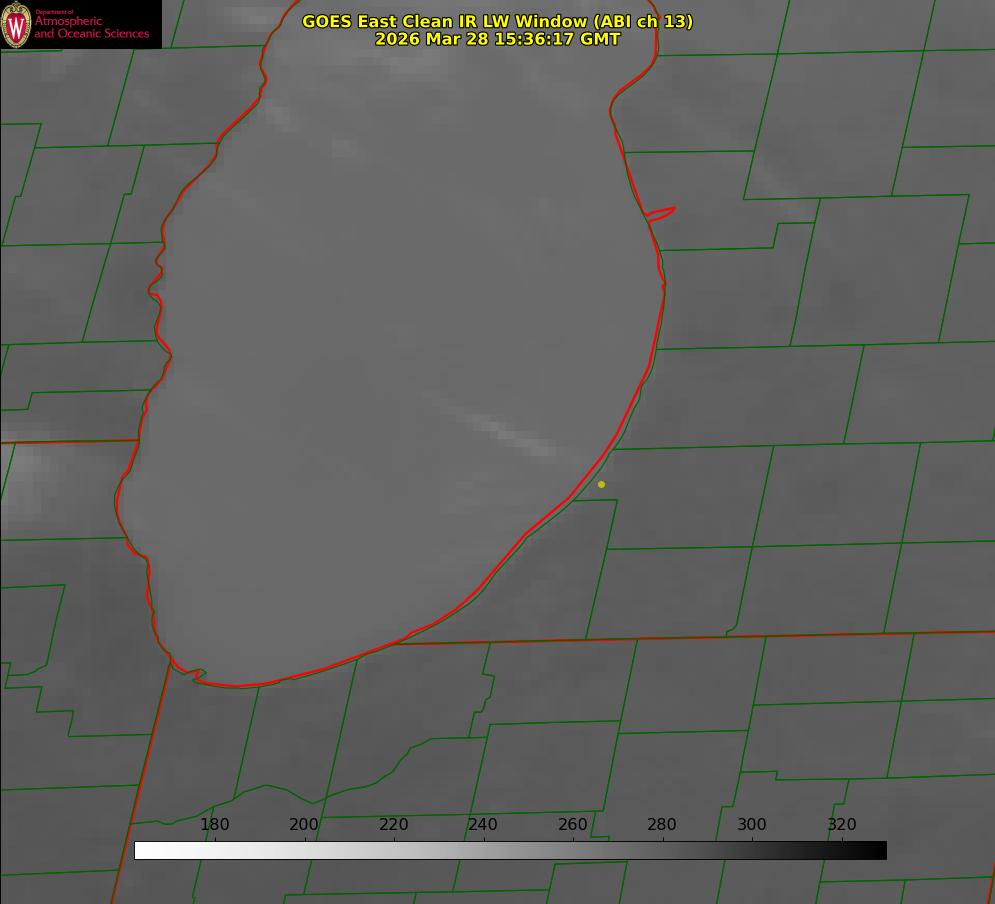Viewport: 995px width, 904px height.
Task: Click the 240 colorbar tick label
Action: tap(483, 825)
